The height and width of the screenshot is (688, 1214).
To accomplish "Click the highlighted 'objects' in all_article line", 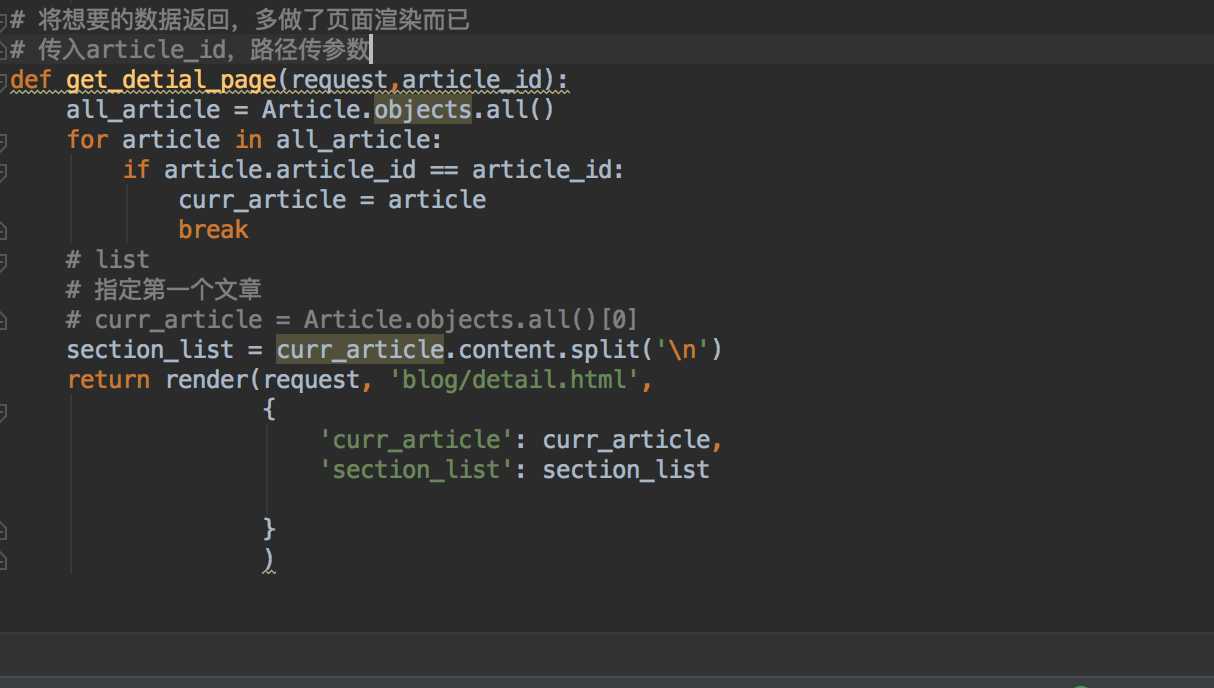I will pos(423,109).
